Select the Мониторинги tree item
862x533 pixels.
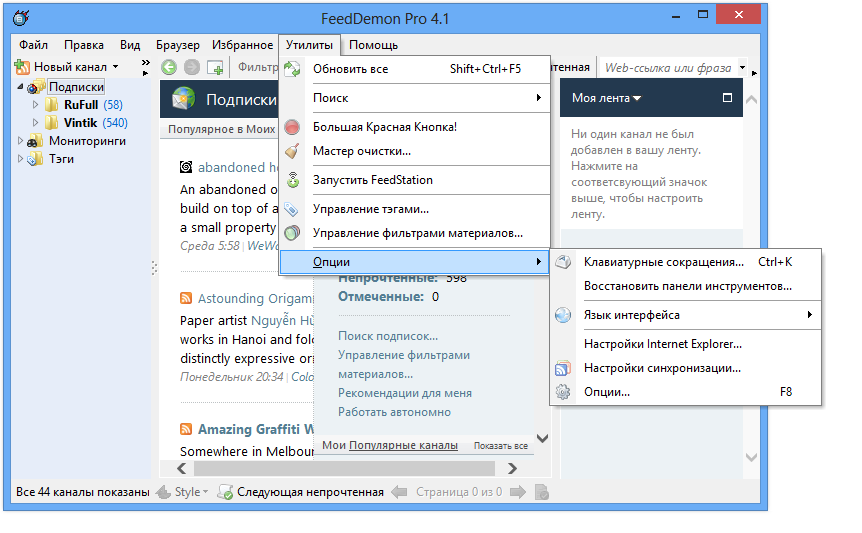(x=87, y=141)
